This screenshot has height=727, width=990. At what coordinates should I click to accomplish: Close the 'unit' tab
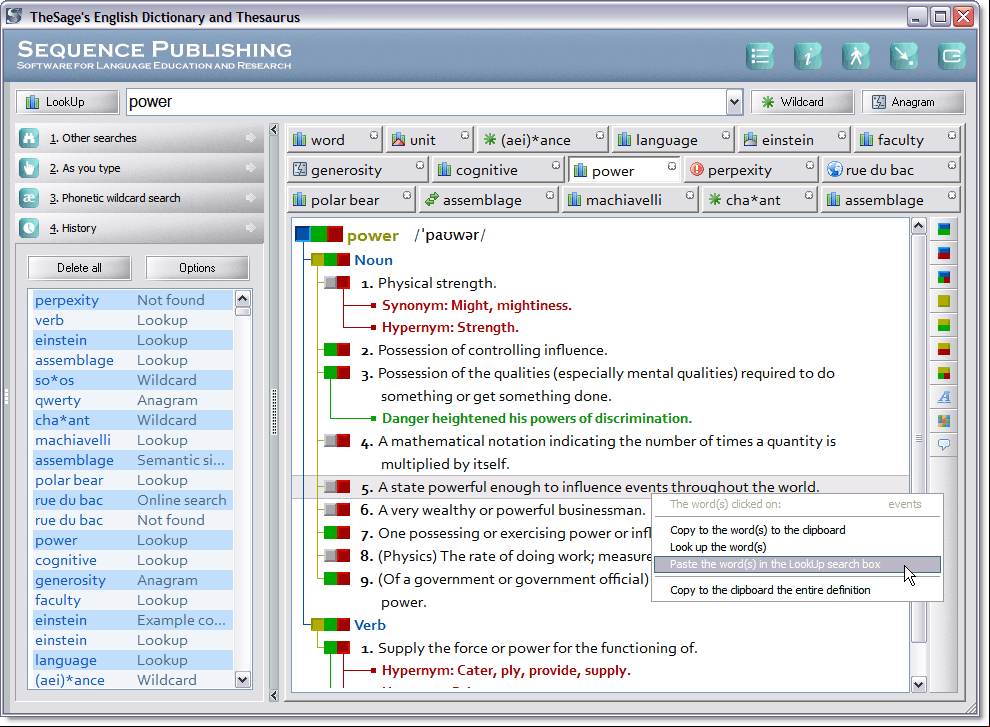click(465, 135)
